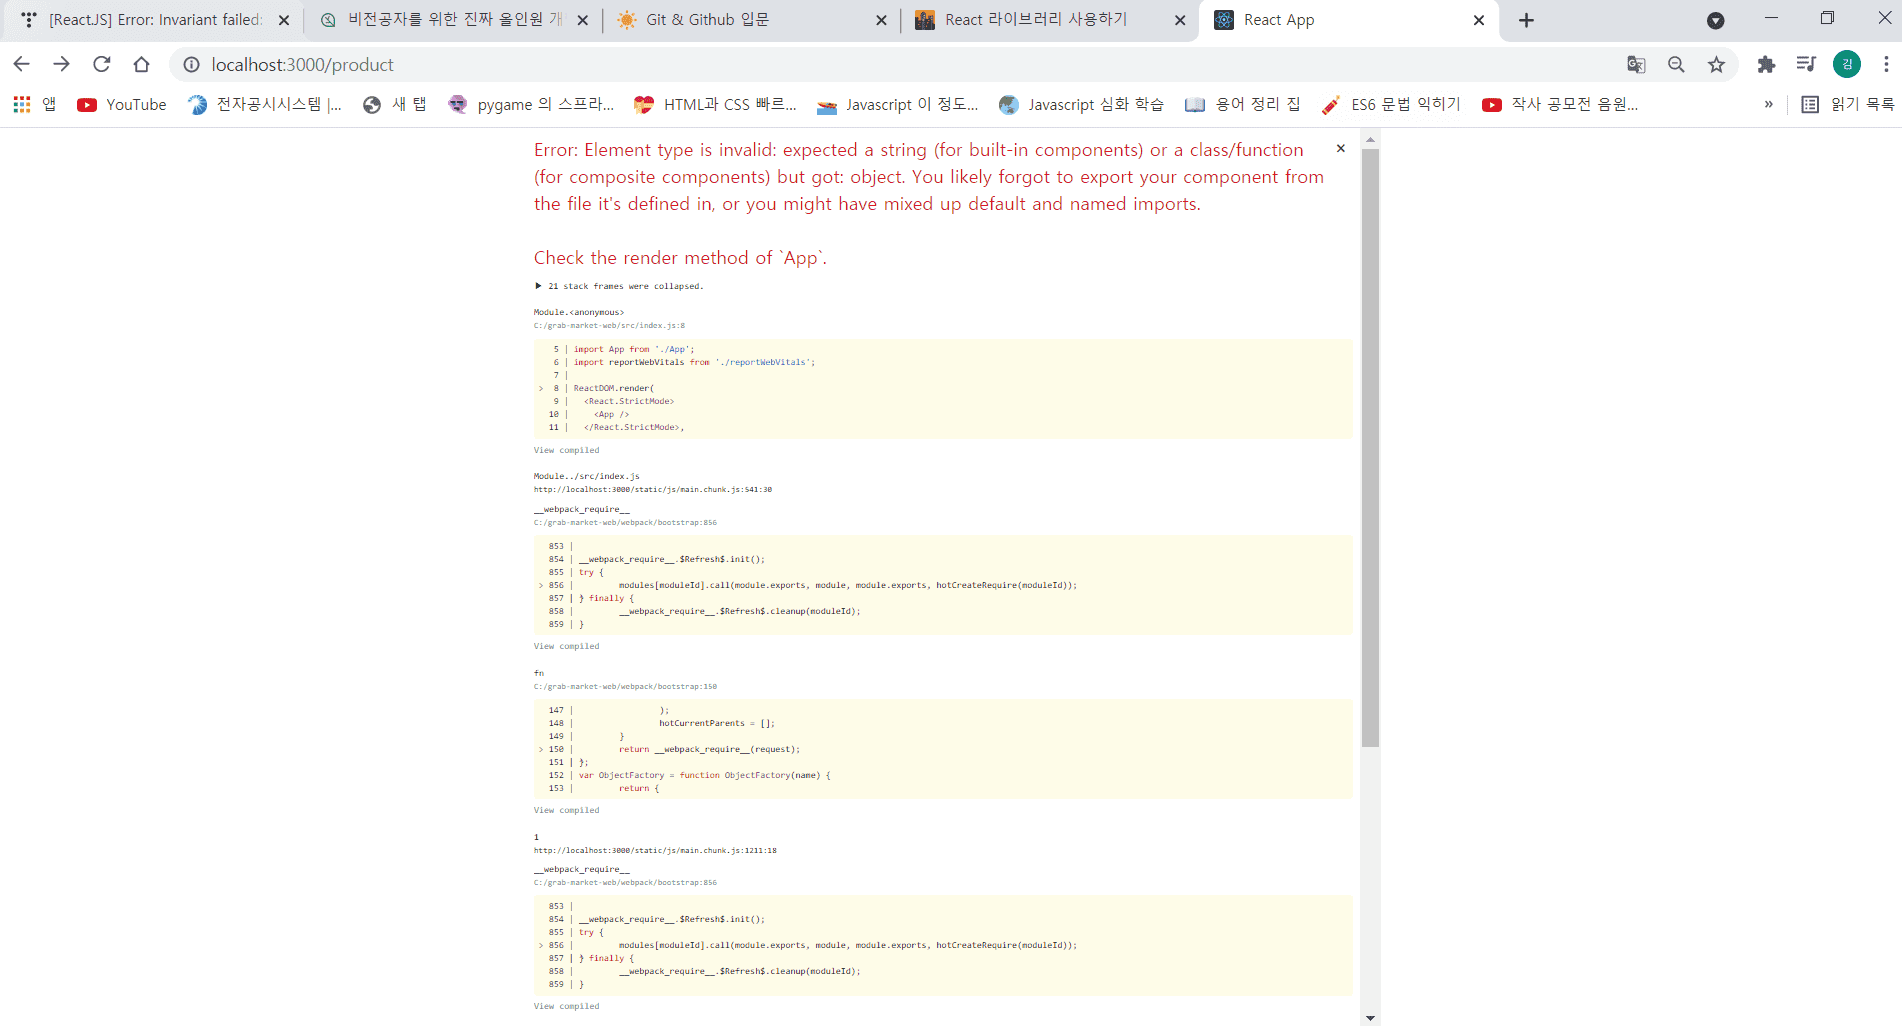Switch to the React 라이브러리 사용하기 tab
Viewport: 1902px width, 1026px height.
tap(1050, 20)
